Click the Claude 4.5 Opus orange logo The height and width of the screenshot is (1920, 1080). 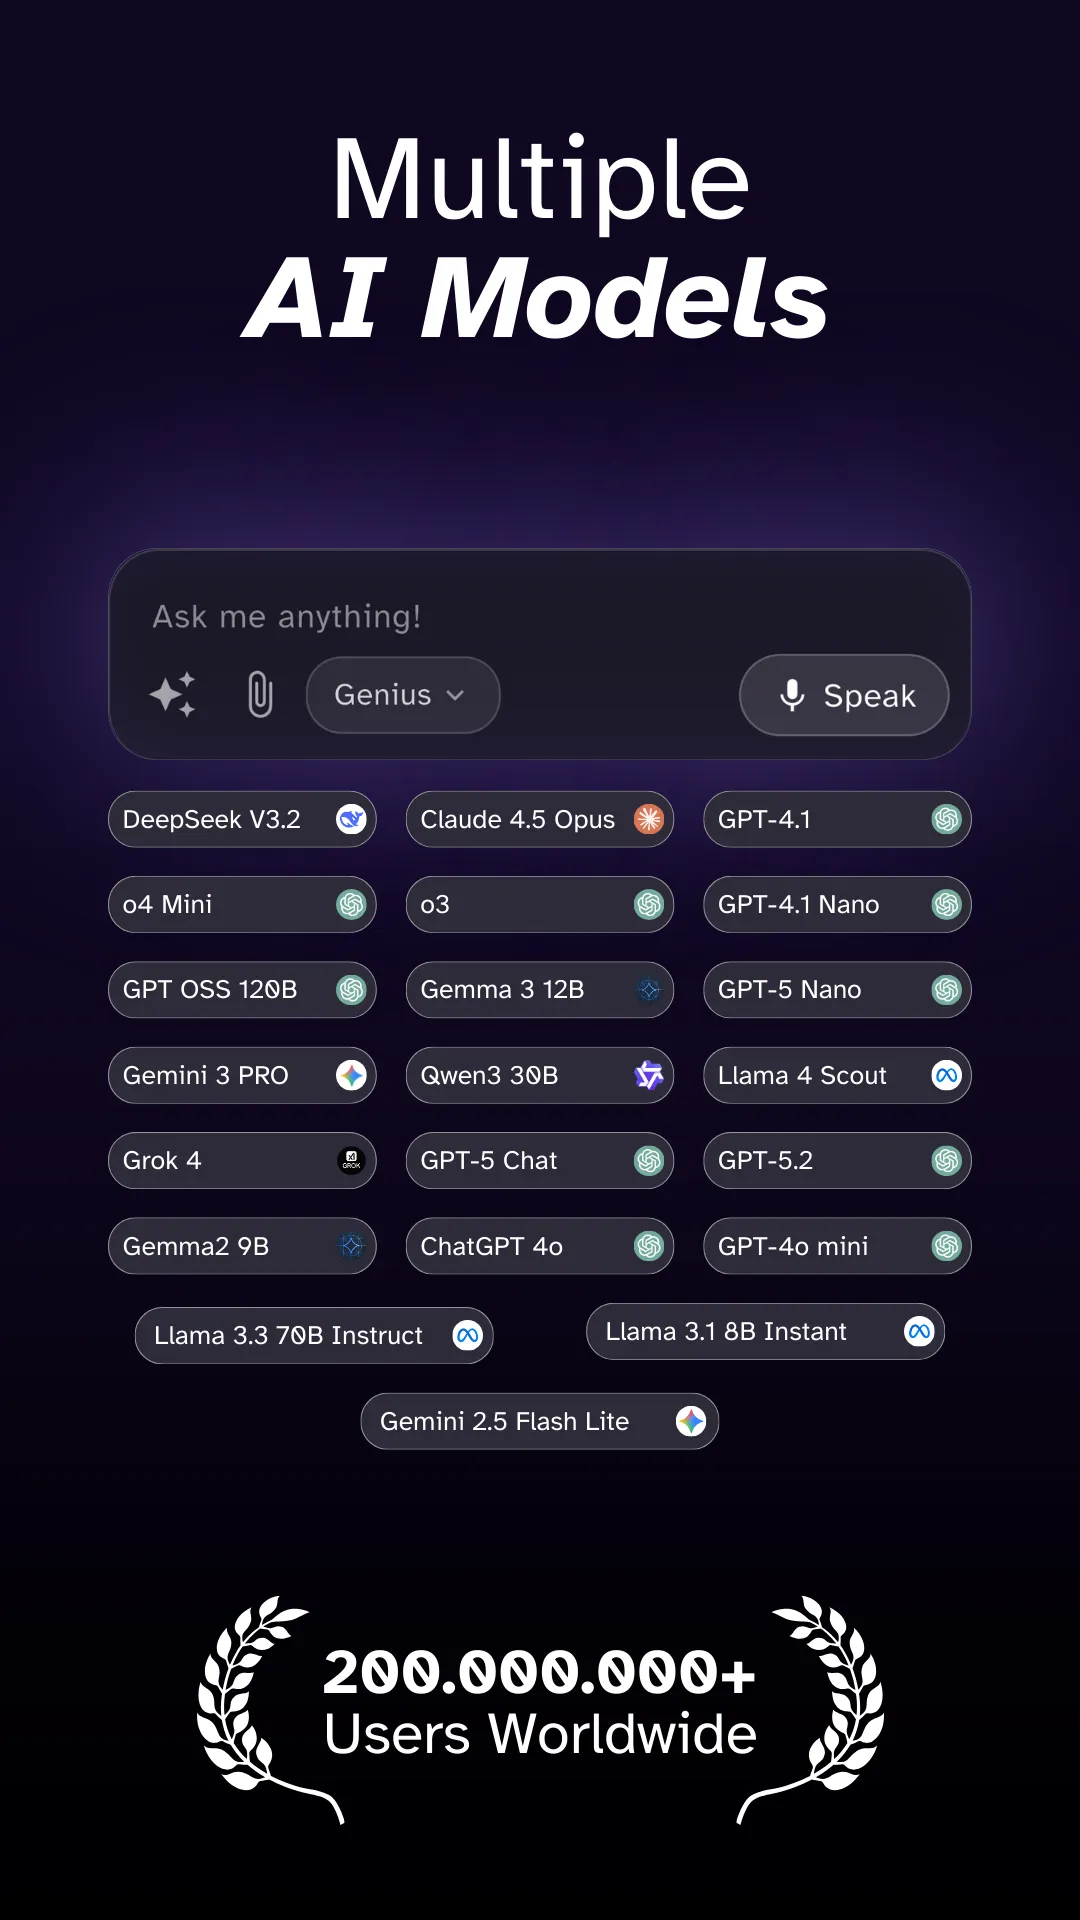pyautogui.click(x=649, y=819)
